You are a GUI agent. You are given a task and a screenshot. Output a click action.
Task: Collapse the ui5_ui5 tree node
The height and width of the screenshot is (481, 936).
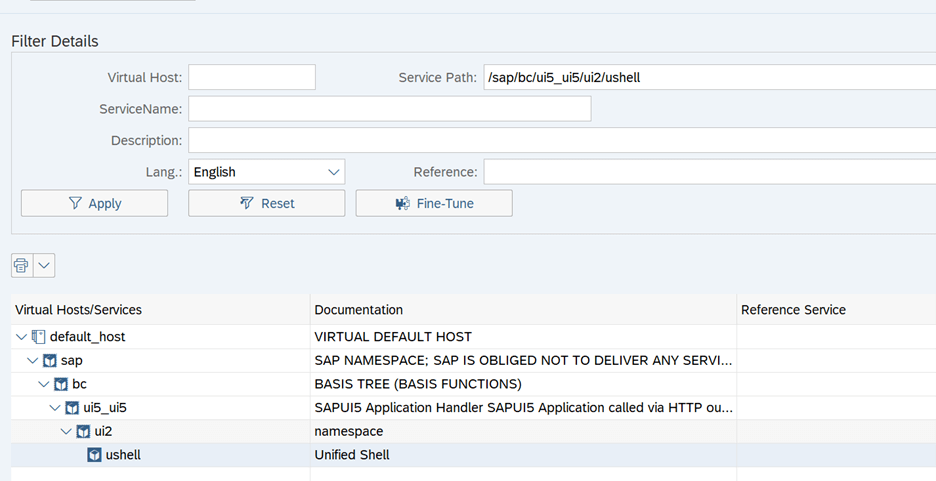pyautogui.click(x=55, y=408)
